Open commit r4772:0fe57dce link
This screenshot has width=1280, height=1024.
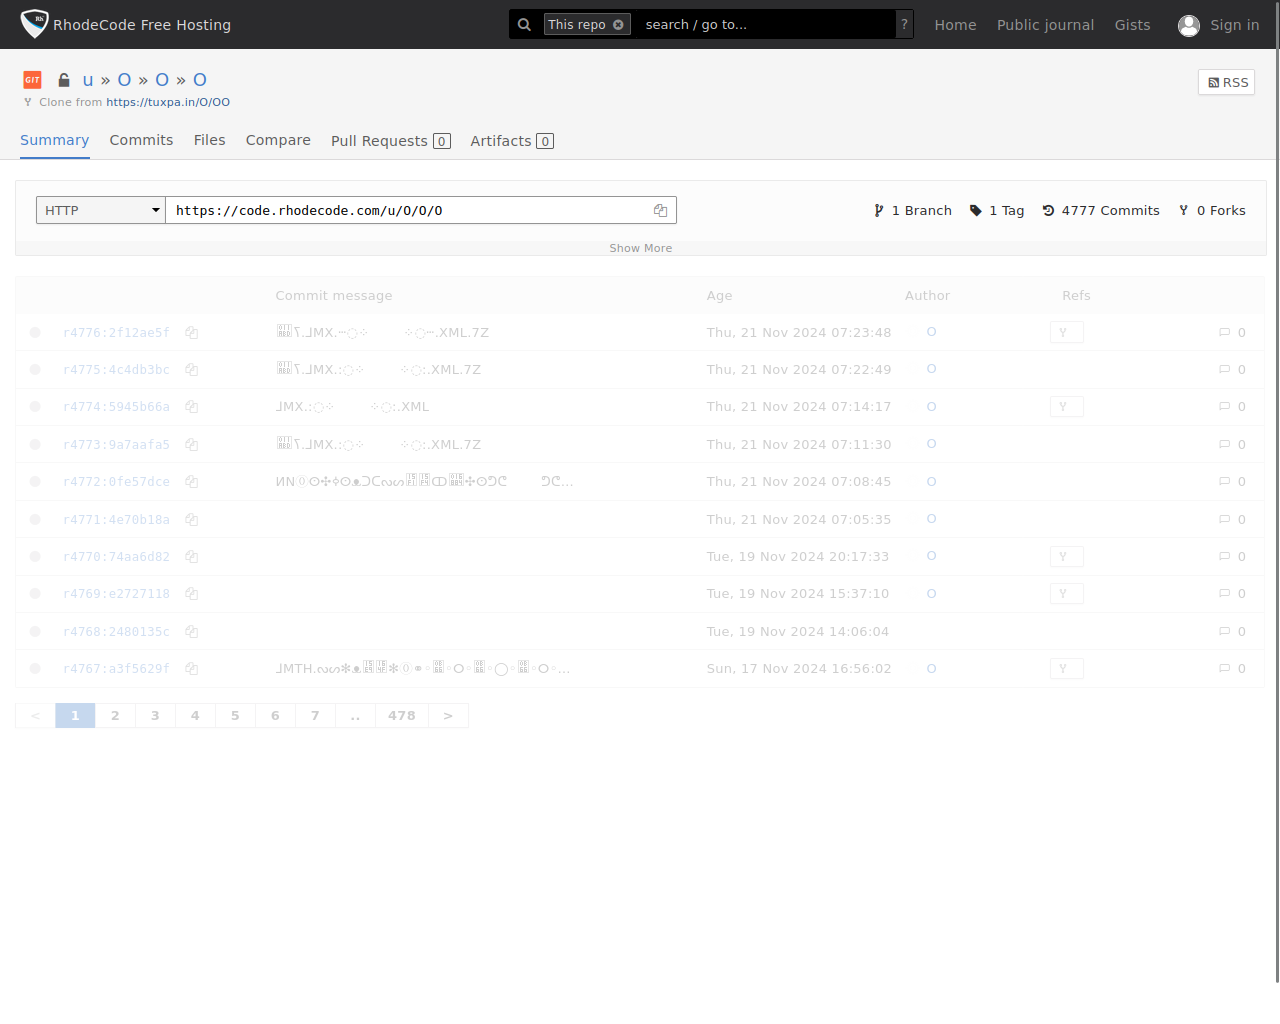(x=116, y=482)
